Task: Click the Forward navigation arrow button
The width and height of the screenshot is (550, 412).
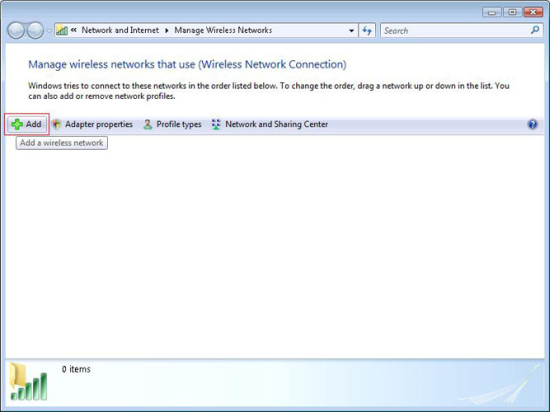Action: click(35, 30)
